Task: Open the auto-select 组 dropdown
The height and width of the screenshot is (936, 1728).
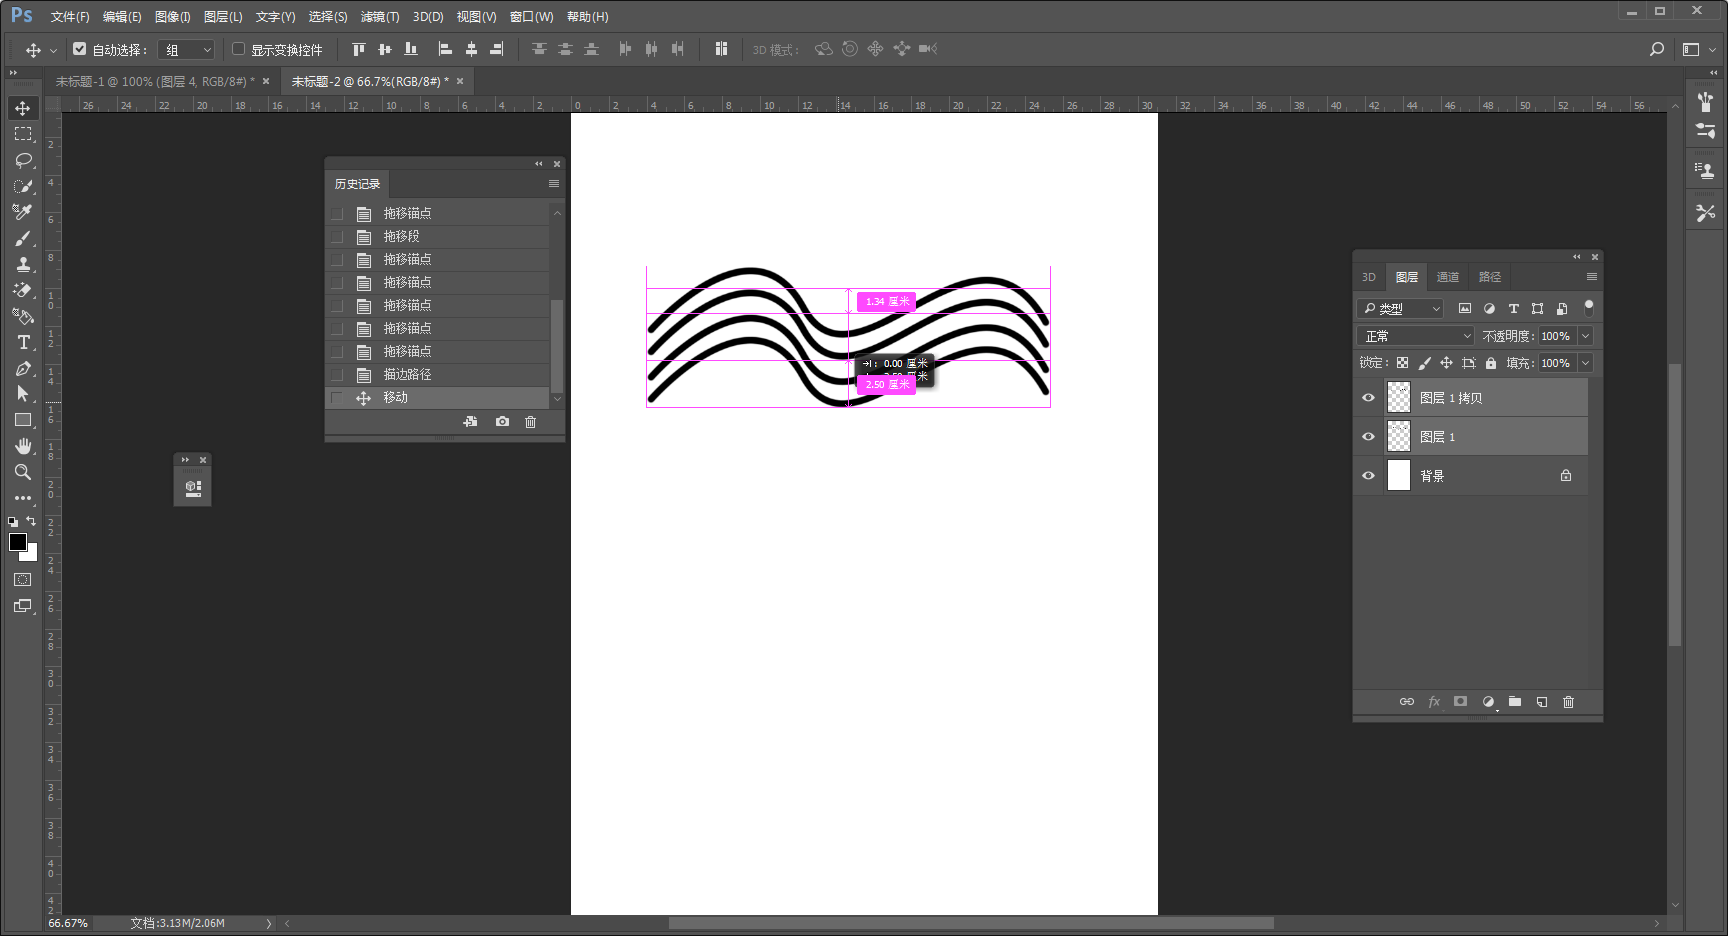Action: (188, 49)
